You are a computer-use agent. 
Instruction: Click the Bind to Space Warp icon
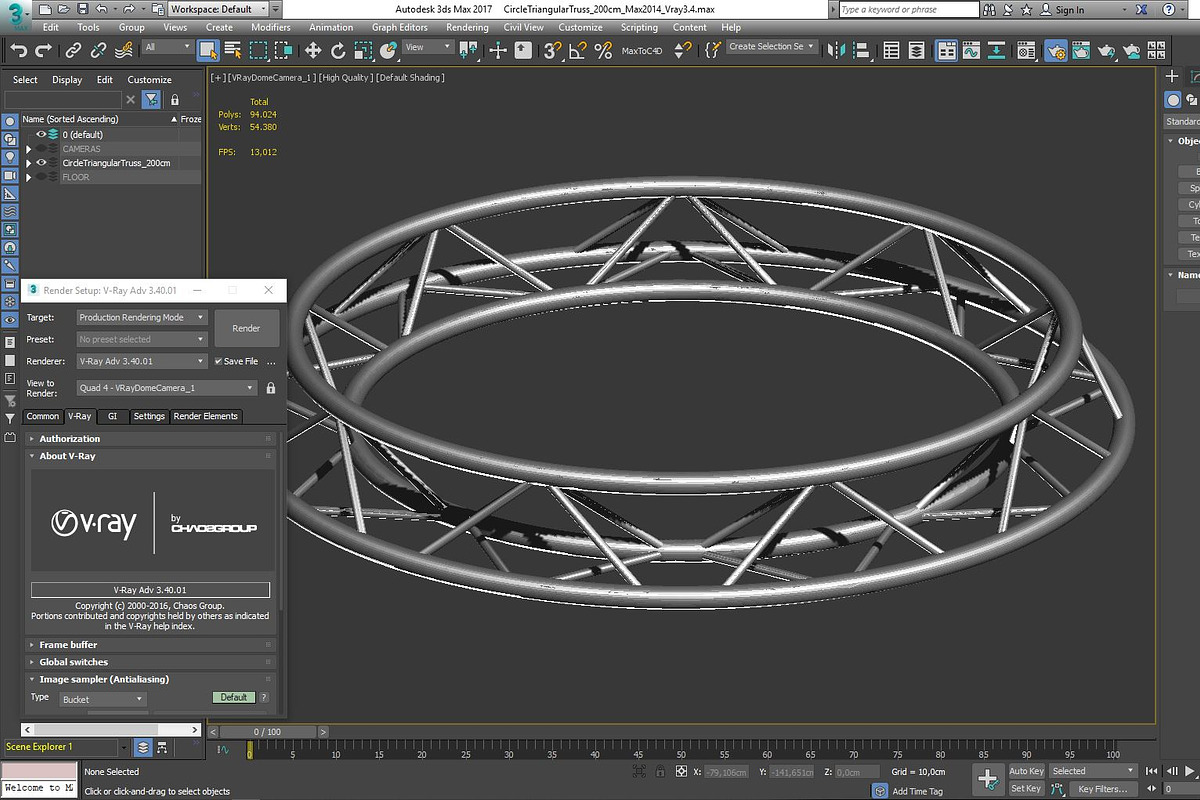tap(124, 49)
